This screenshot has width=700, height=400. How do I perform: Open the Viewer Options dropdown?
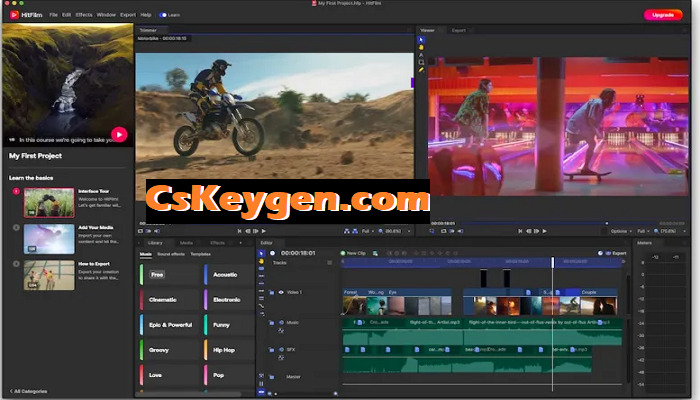click(621, 231)
